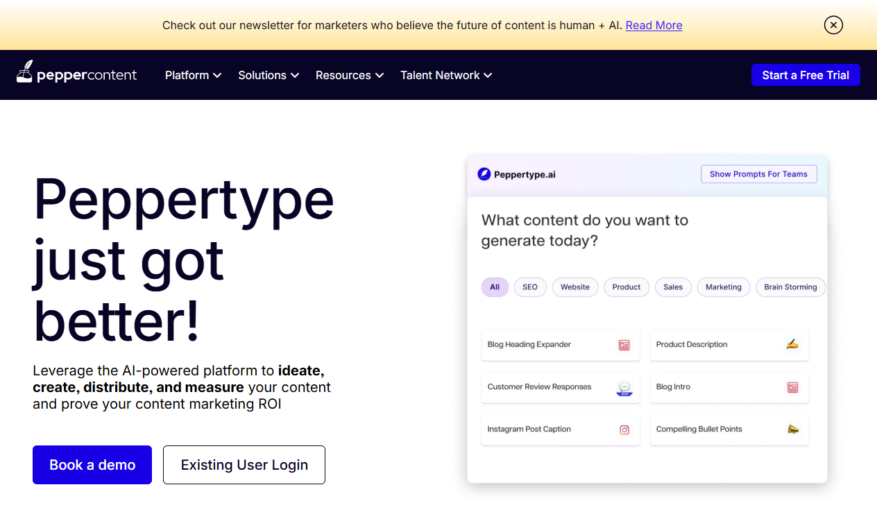The height and width of the screenshot is (528, 877).
Task: Open the Platform navigation menu
Action: 193,75
